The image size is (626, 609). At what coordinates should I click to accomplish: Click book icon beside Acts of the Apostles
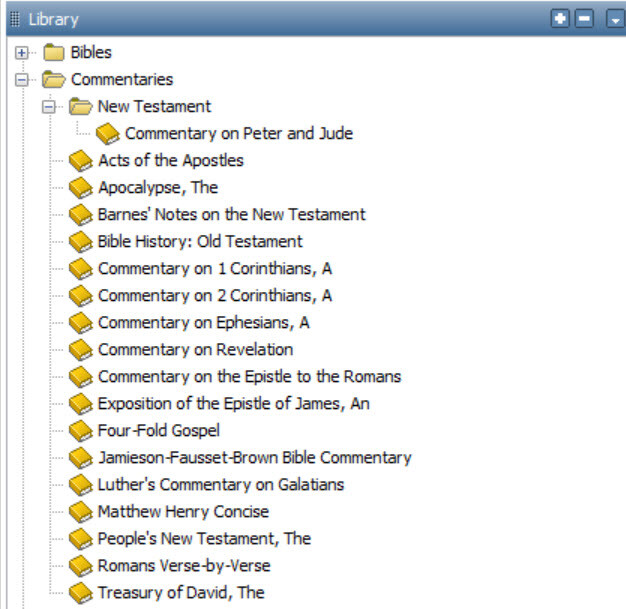81,161
